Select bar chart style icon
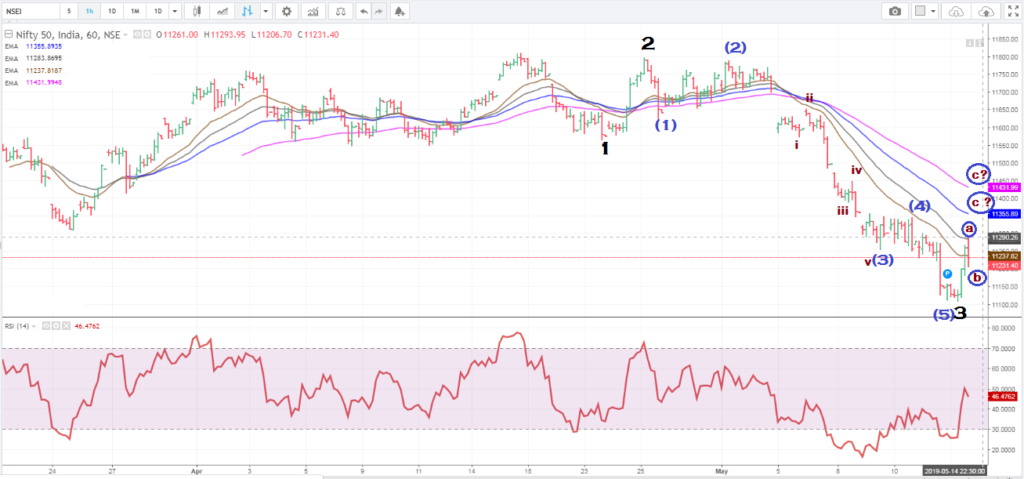The height and width of the screenshot is (479, 1024). 247,11
